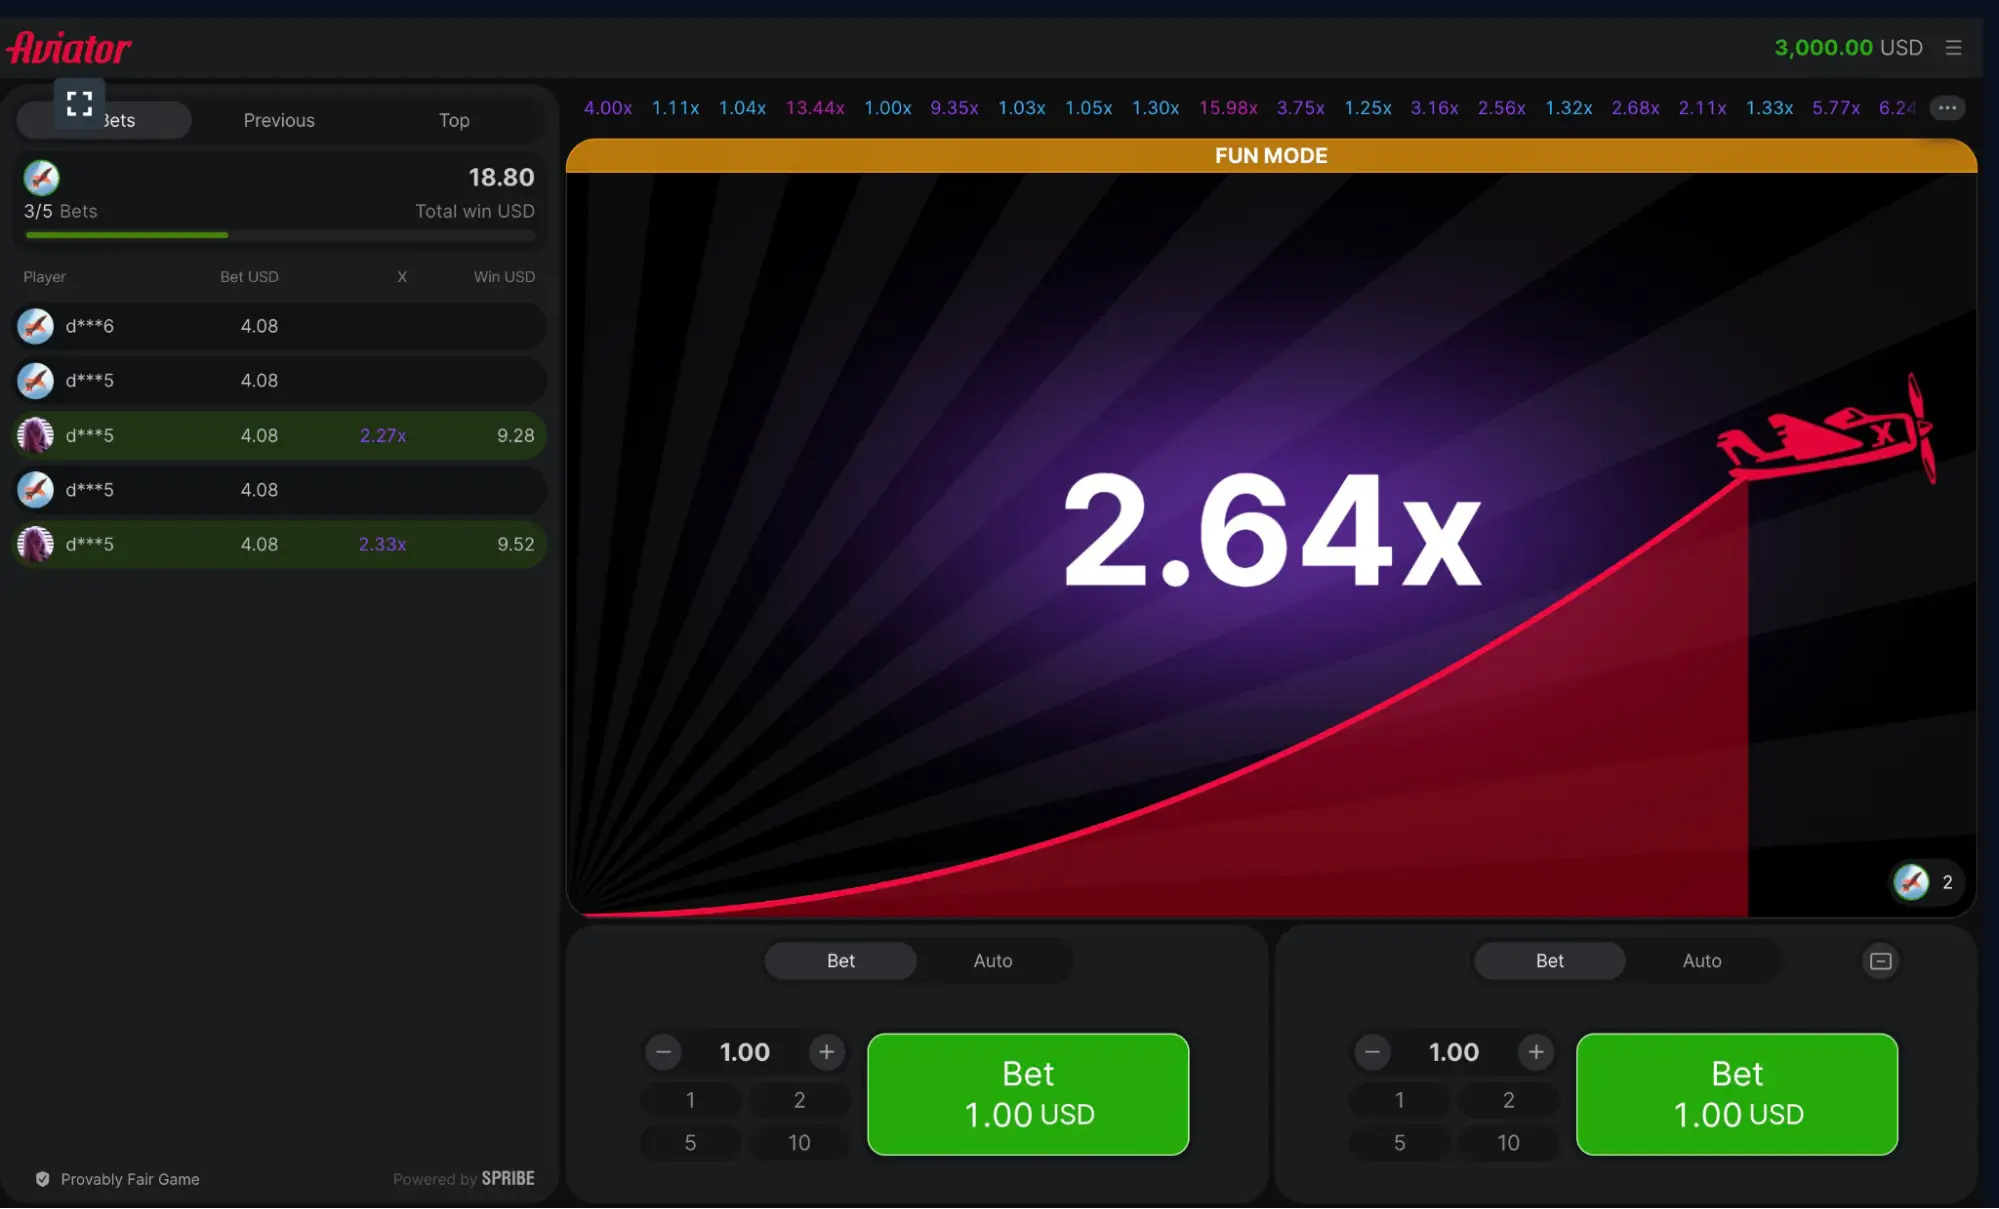Select quick amount 10 in left panel

pyautogui.click(x=798, y=1142)
